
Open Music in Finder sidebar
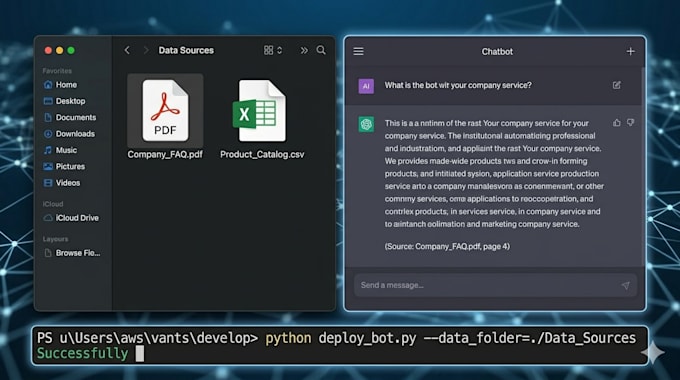point(61,150)
